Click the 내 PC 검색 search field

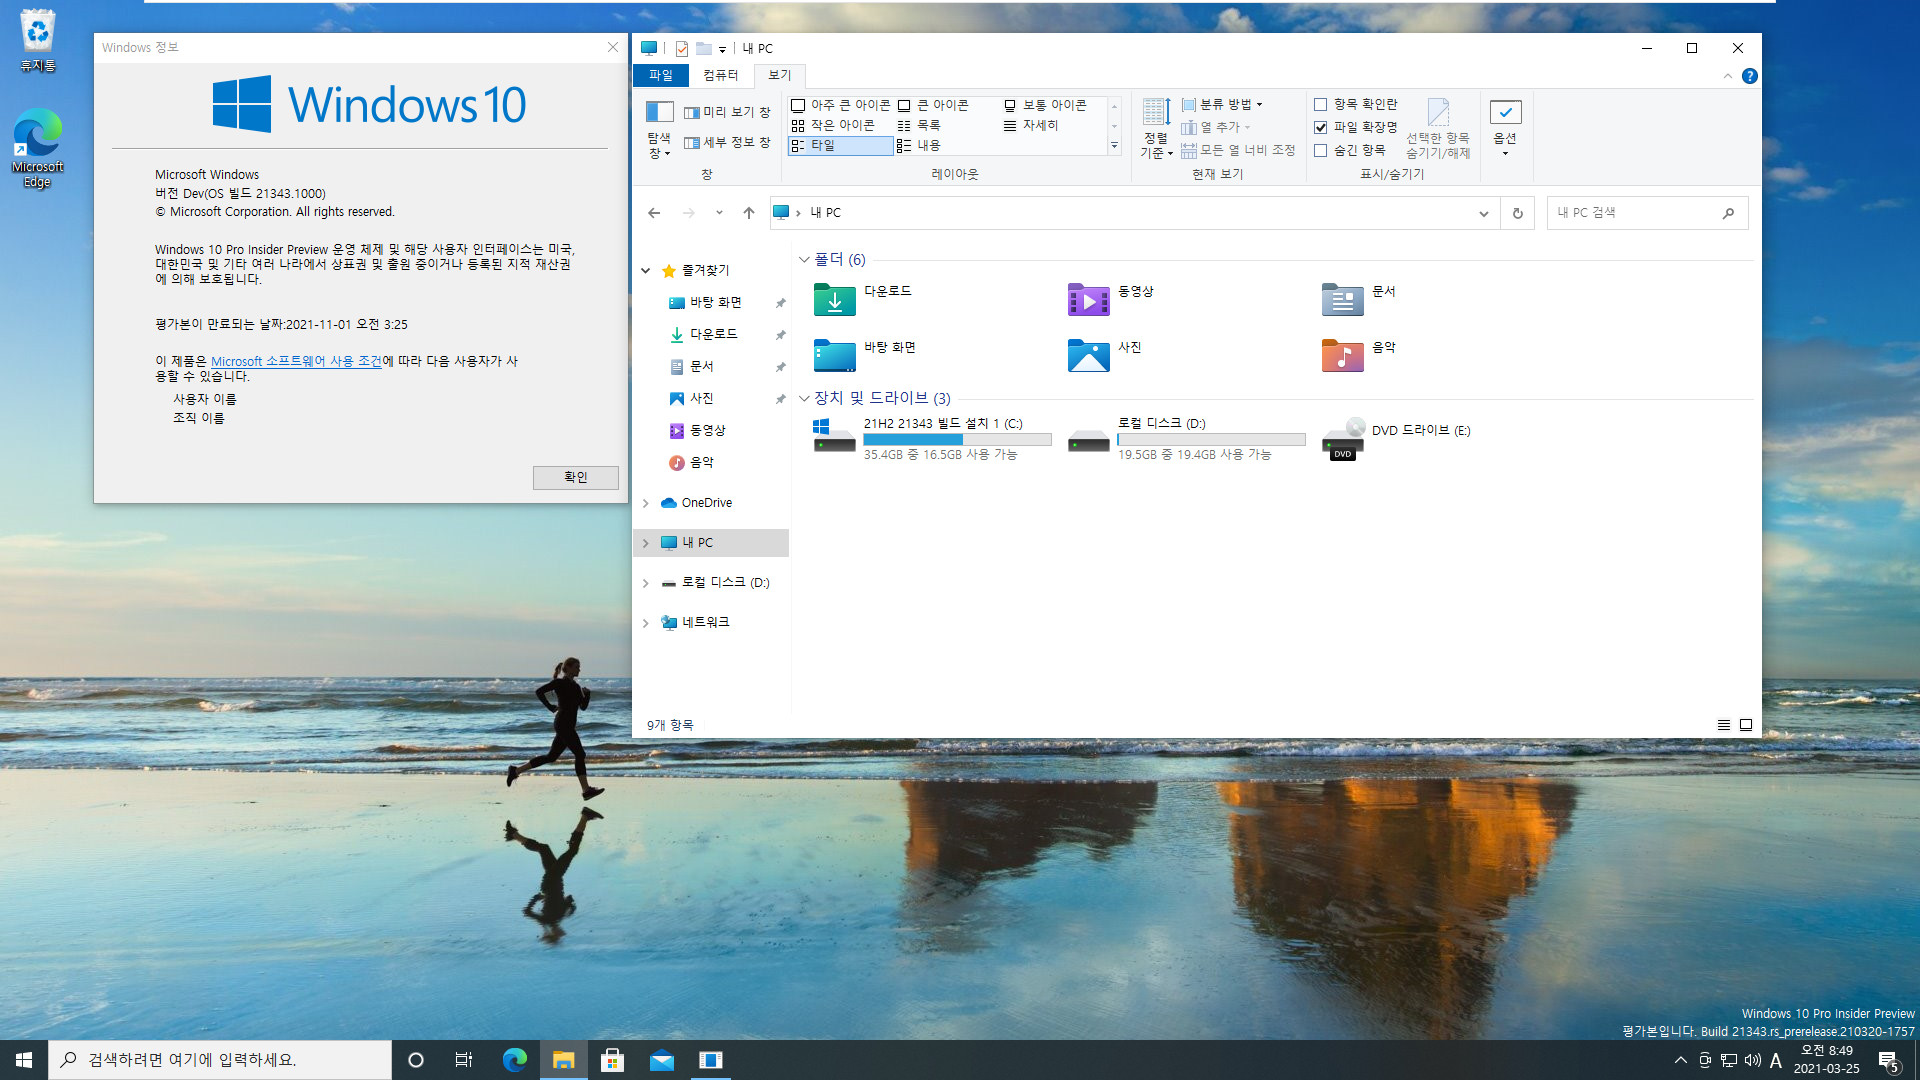[1646, 213]
